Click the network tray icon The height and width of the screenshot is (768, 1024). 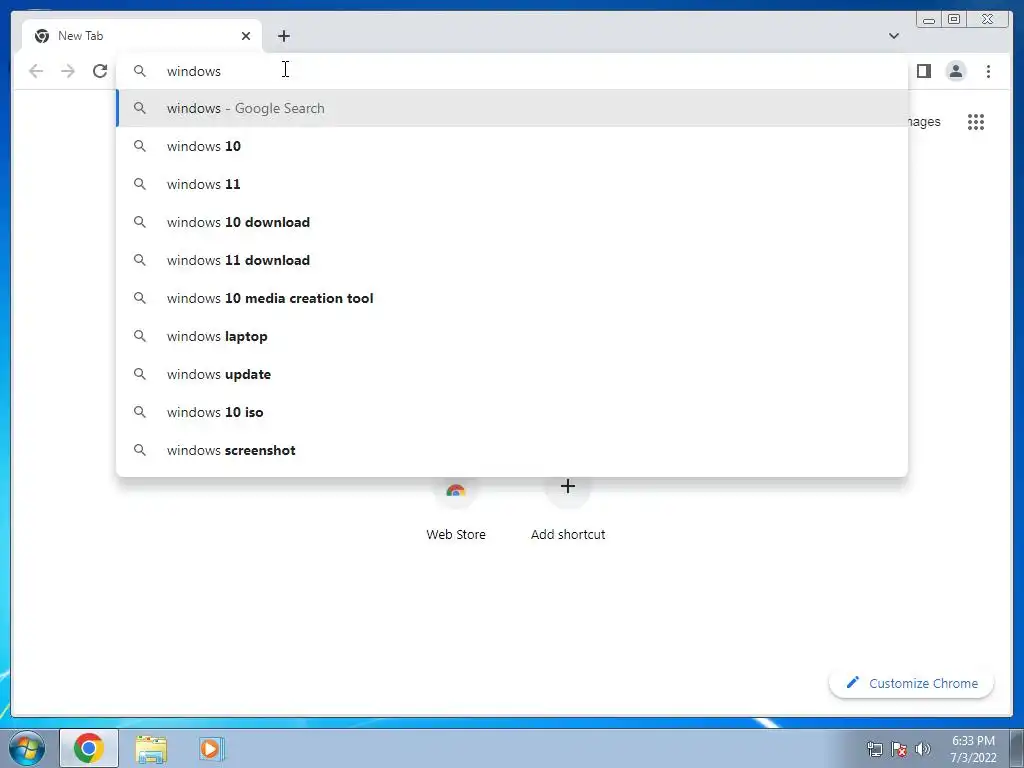[x=874, y=749]
